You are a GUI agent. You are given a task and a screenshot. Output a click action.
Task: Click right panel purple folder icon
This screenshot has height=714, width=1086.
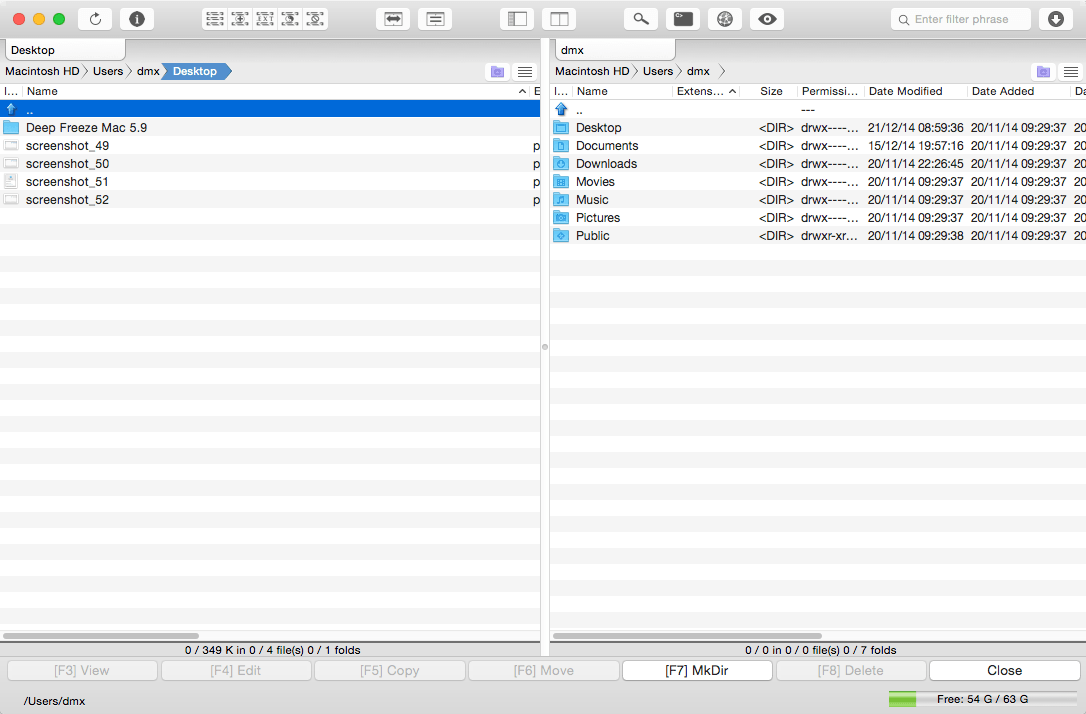1044,71
